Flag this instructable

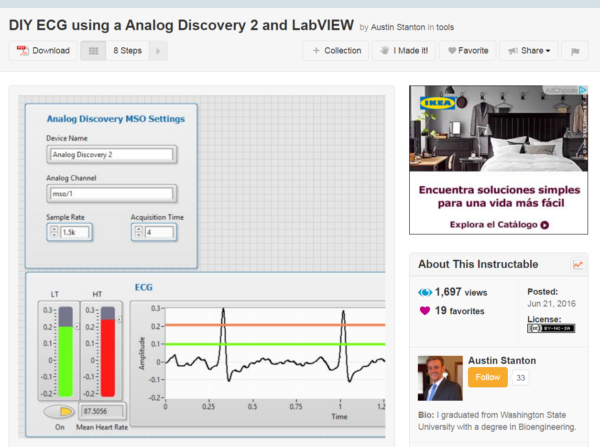point(574,51)
